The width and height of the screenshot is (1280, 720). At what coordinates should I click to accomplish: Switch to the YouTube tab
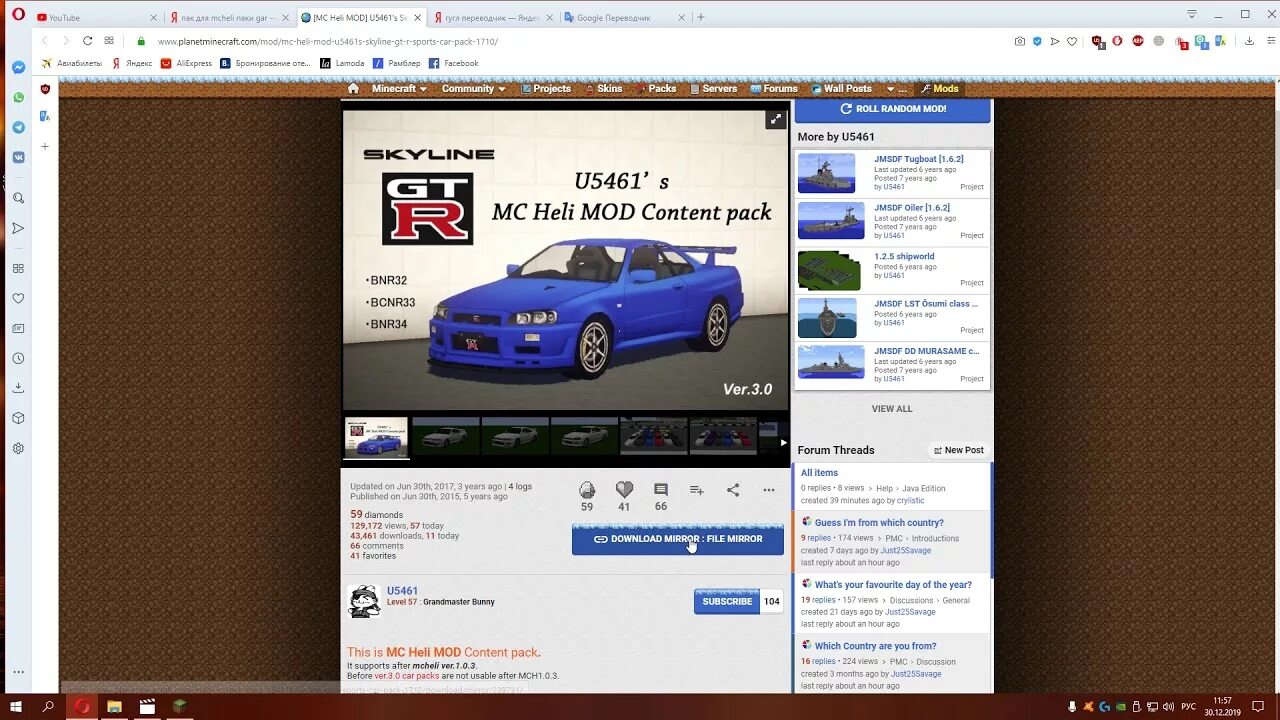[x=95, y=17]
